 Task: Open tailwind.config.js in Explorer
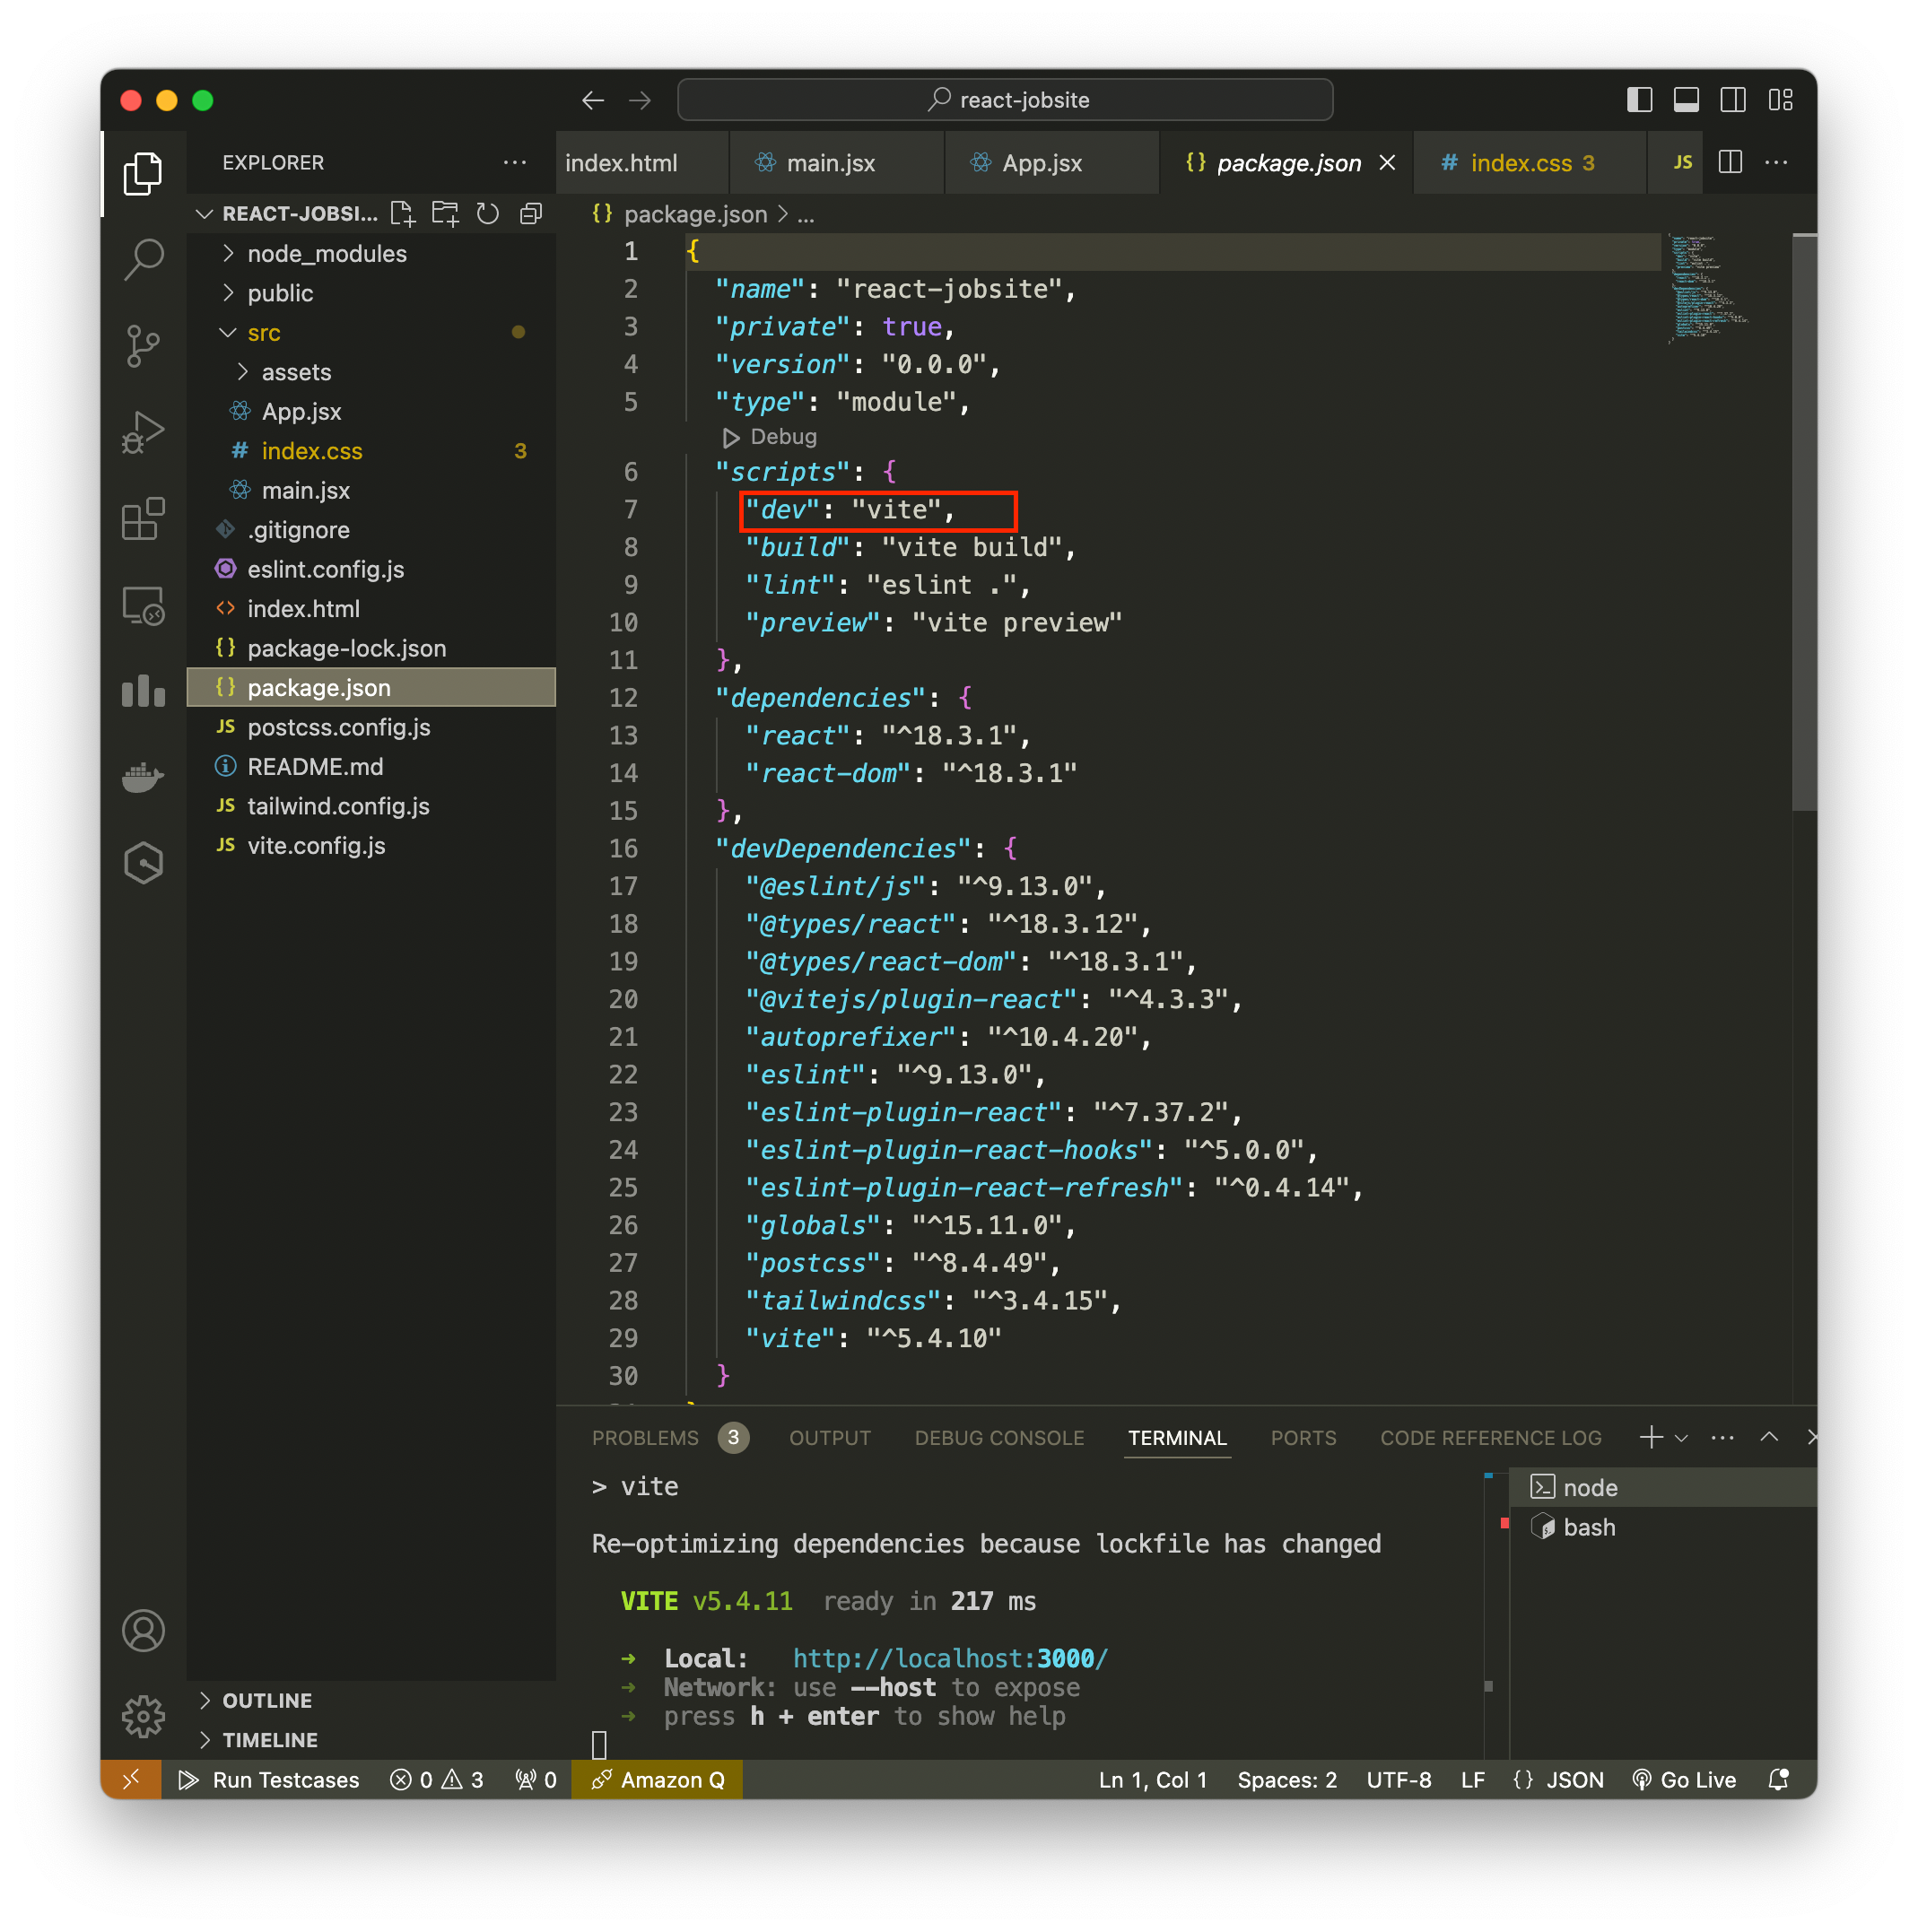(371, 806)
